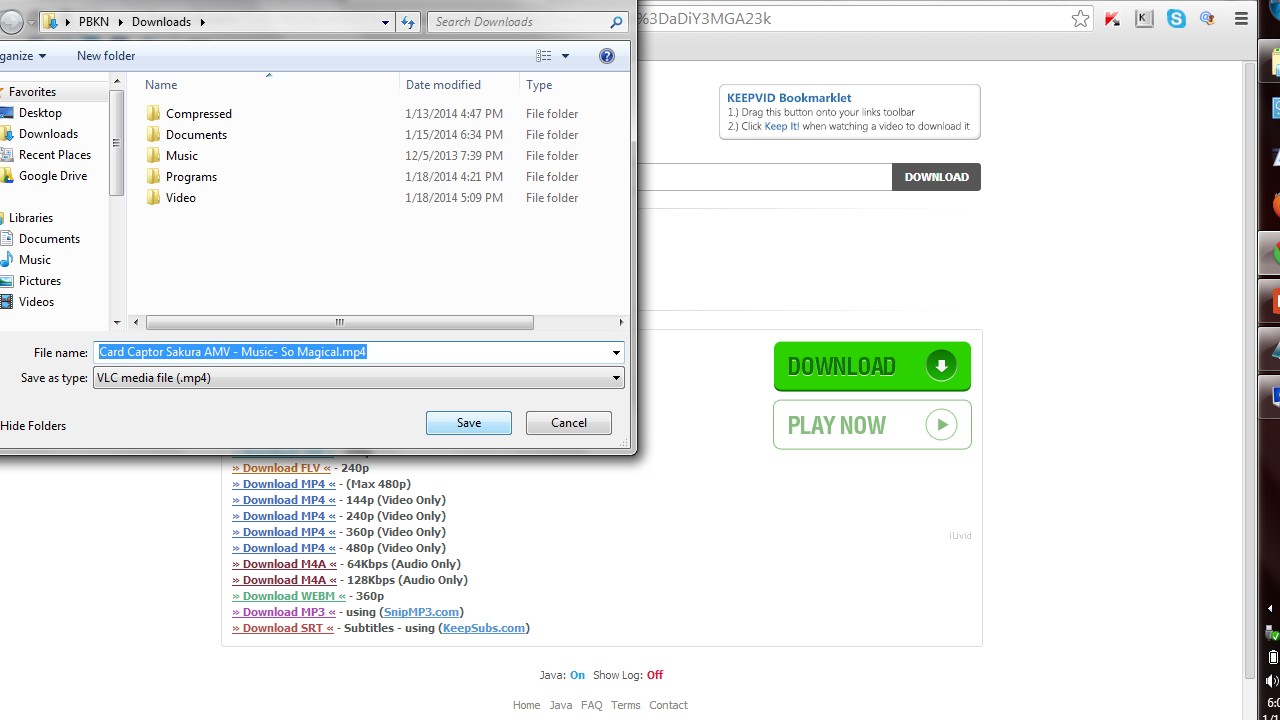Expand the view options dropdown arrow
Screen dimensions: 1280x720
coord(565,56)
